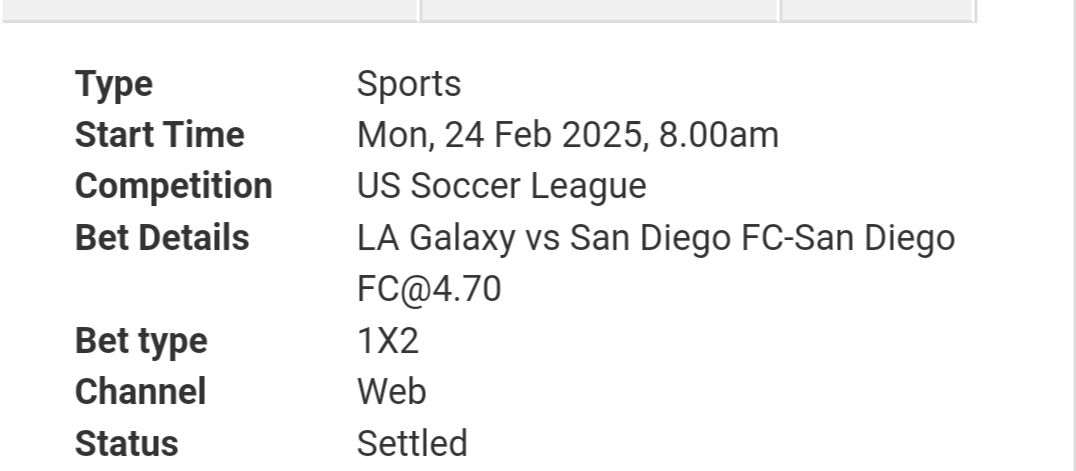Click the 8.00am time text
The width and height of the screenshot is (1076, 471).
pos(718,135)
